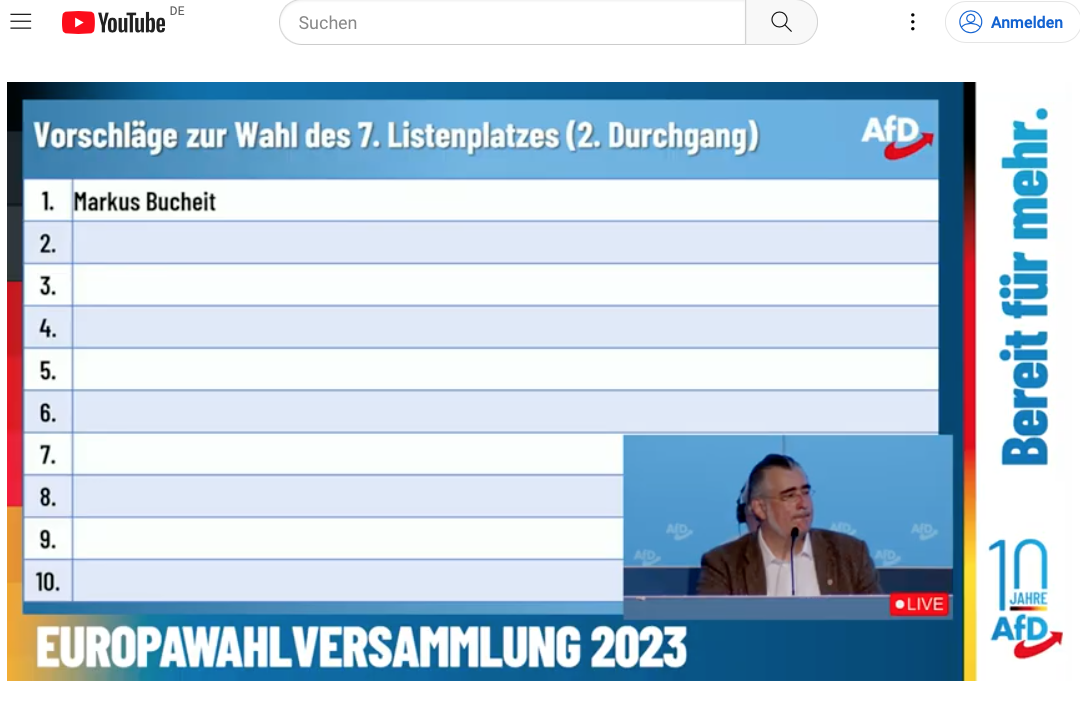Click the video heading Vorschläge zur Wahl
Viewport: 1080px width, 702px height.
tap(396, 136)
